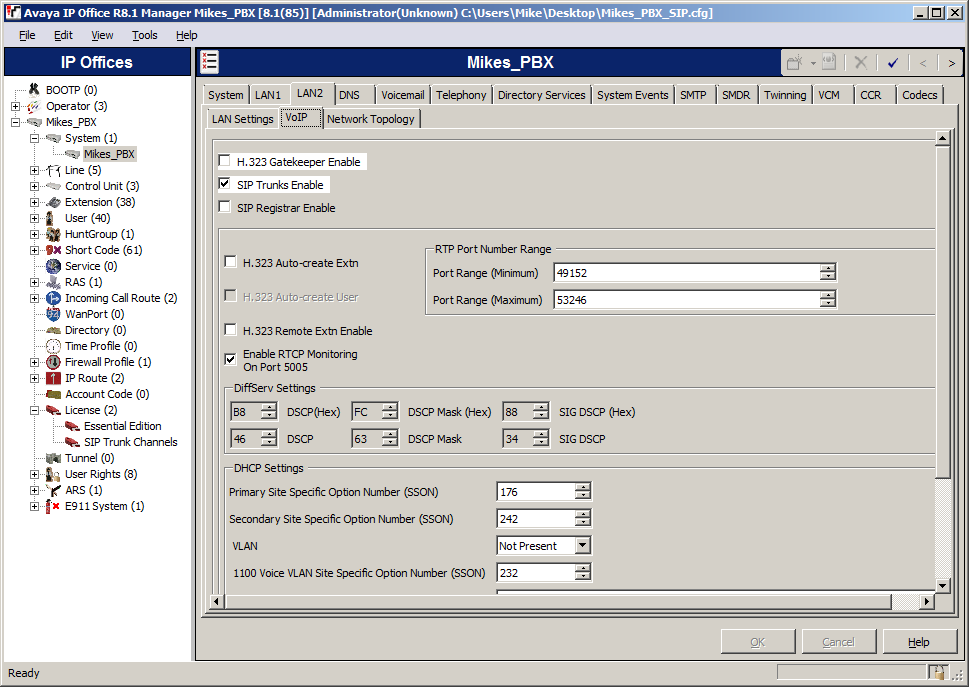Click the Help button at bottom right
Screen dimensions: 969x687
tap(918, 642)
